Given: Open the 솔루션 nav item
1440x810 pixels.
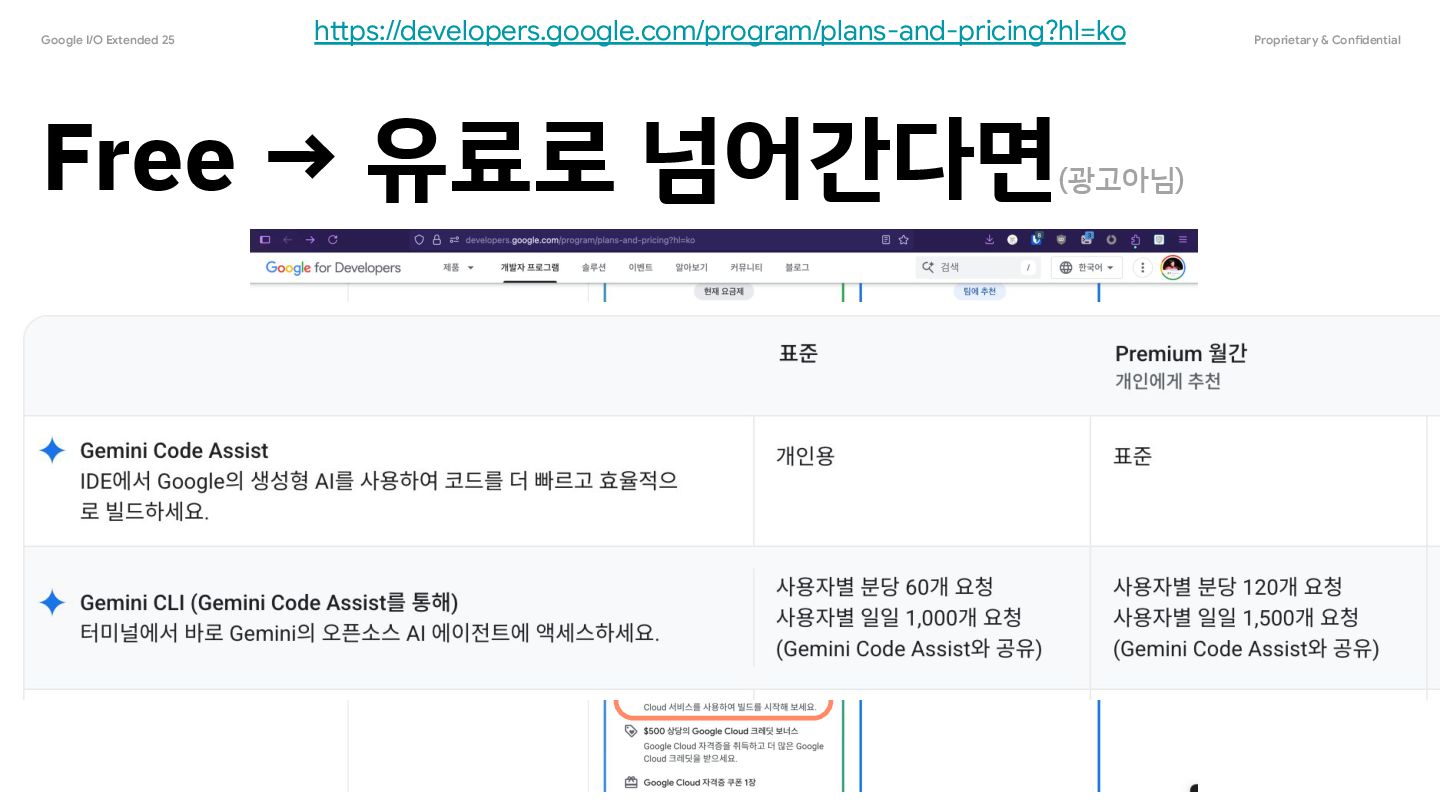Looking at the screenshot, I should 594,268.
